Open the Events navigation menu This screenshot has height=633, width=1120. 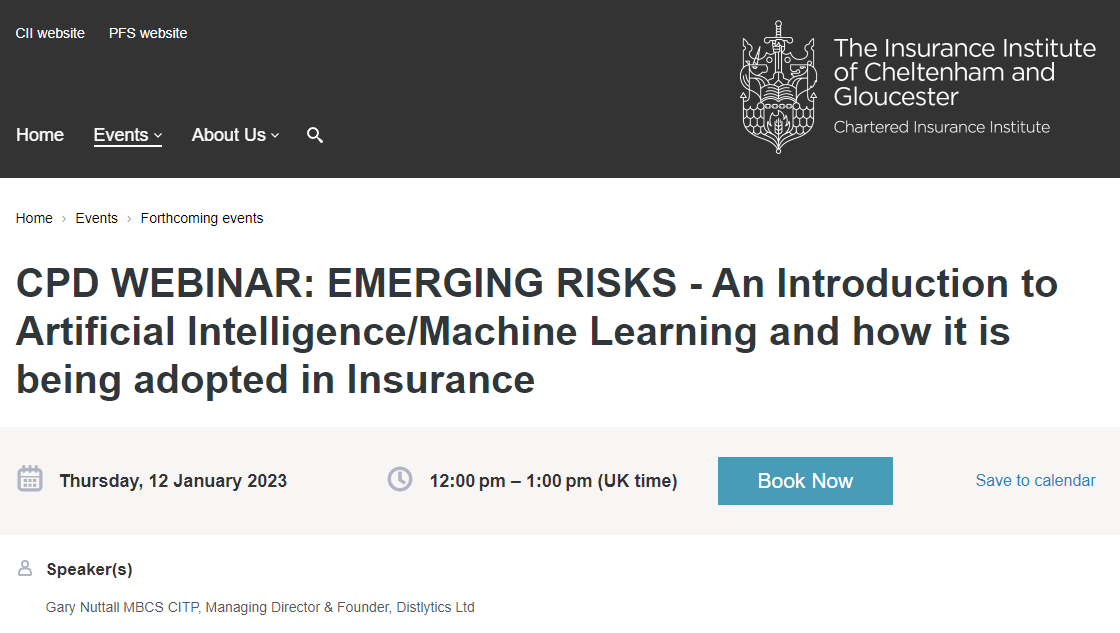[x=121, y=135]
